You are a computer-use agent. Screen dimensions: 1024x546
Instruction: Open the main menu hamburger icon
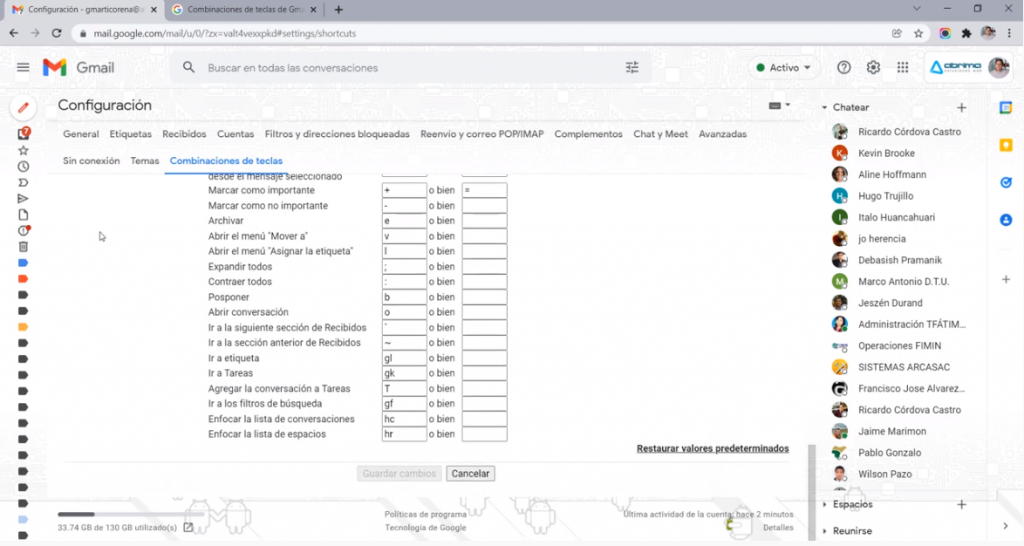(x=23, y=68)
